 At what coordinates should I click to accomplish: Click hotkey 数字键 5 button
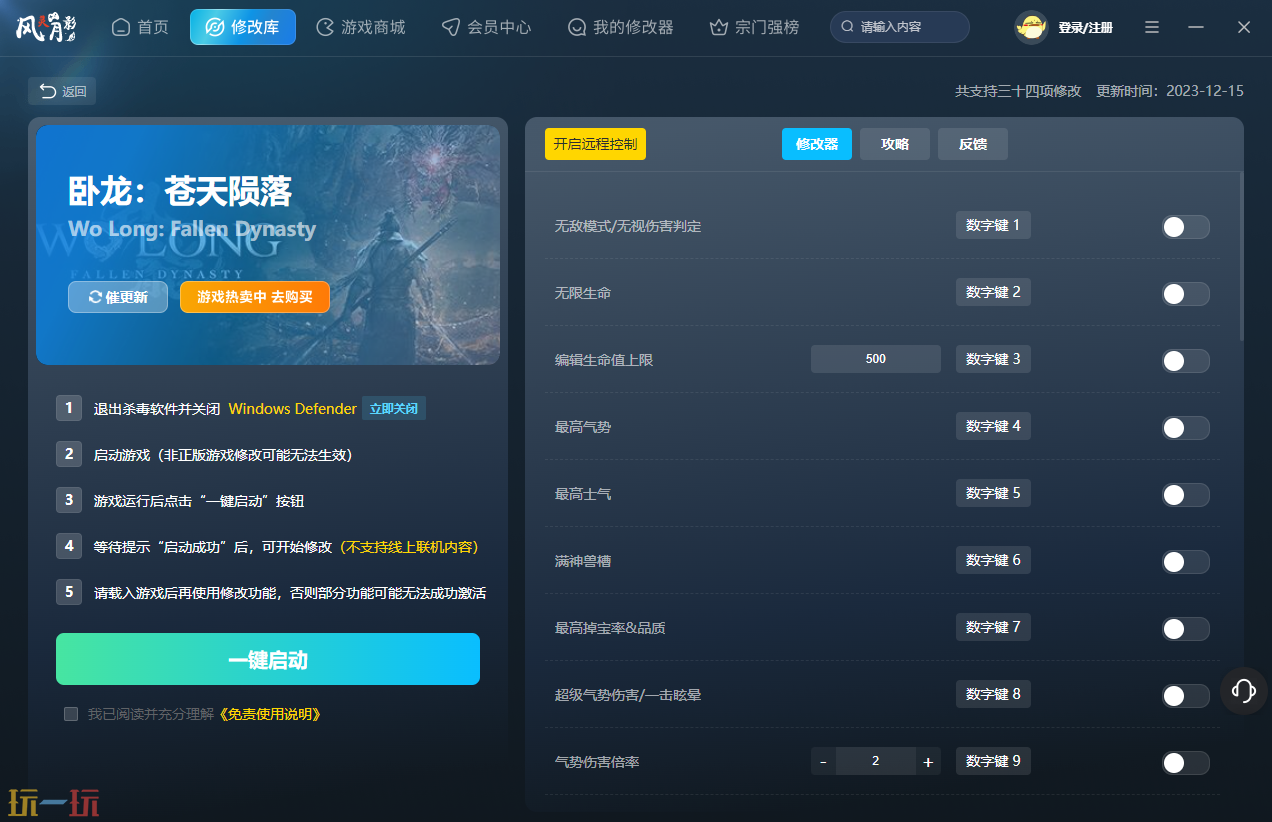pyautogui.click(x=993, y=493)
